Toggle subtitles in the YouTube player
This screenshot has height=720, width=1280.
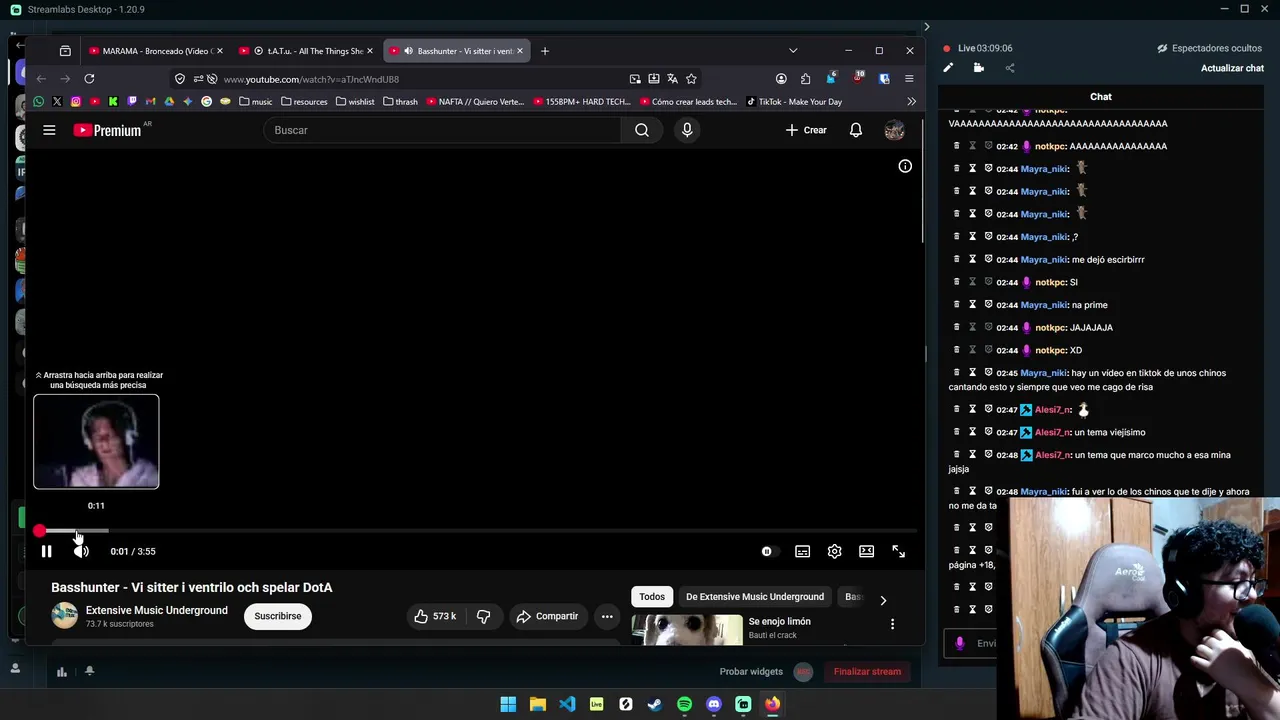point(802,551)
